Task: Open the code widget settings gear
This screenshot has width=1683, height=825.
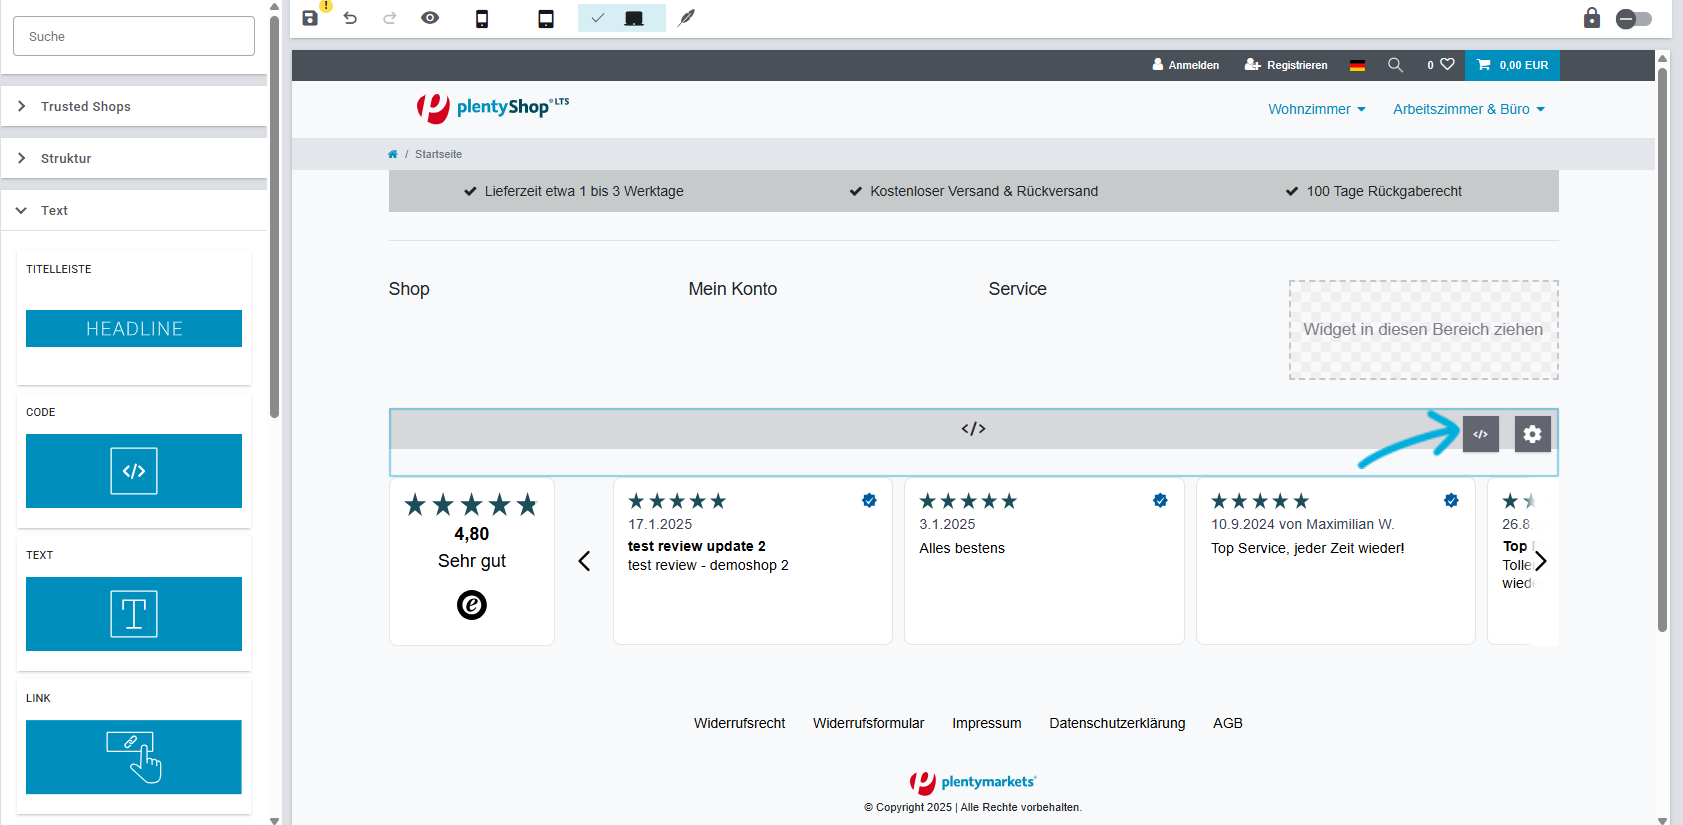Action: (1533, 434)
